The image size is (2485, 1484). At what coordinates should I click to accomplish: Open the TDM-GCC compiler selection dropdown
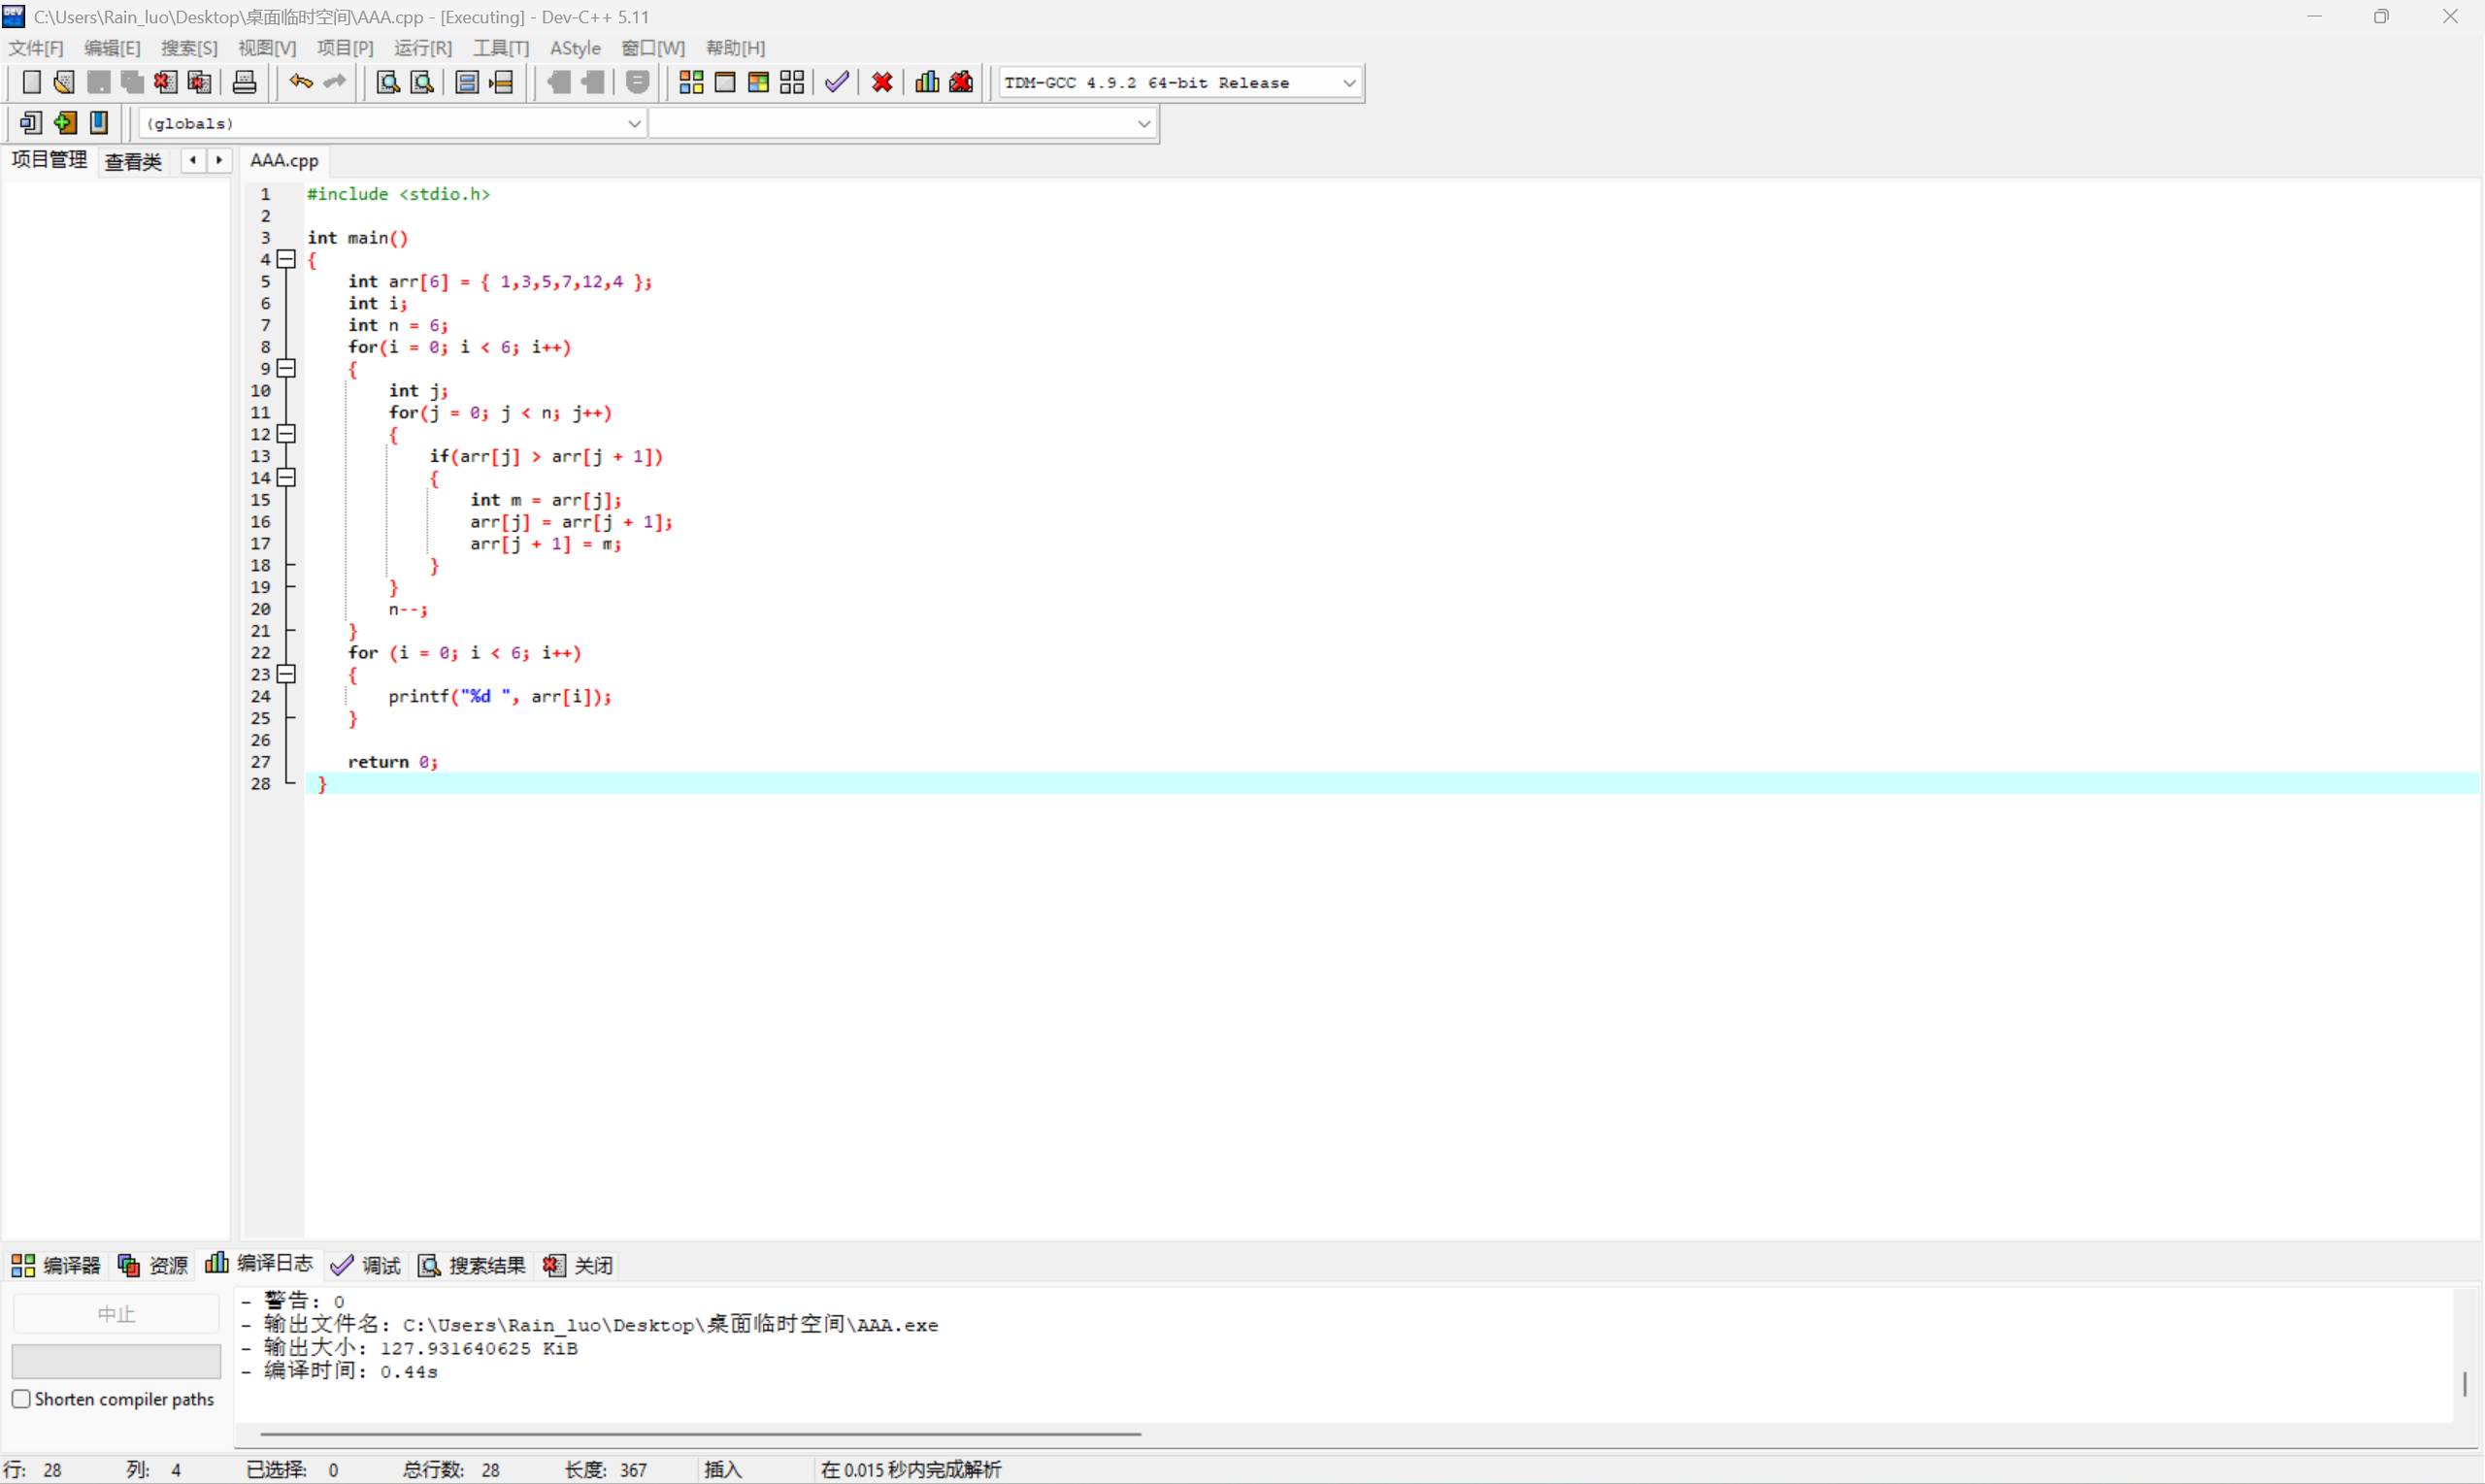coord(1348,83)
